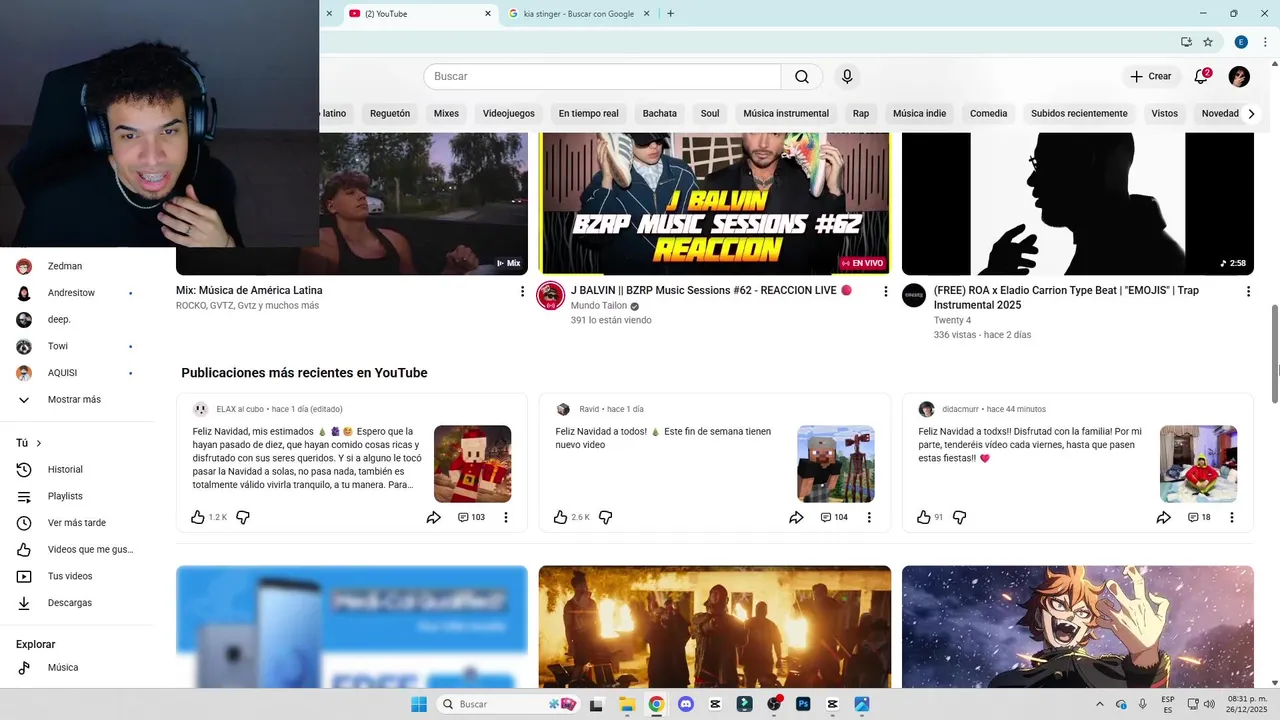This screenshot has width=1280, height=720.
Task: Open Twenty 4 channel link
Action: pos(952,320)
